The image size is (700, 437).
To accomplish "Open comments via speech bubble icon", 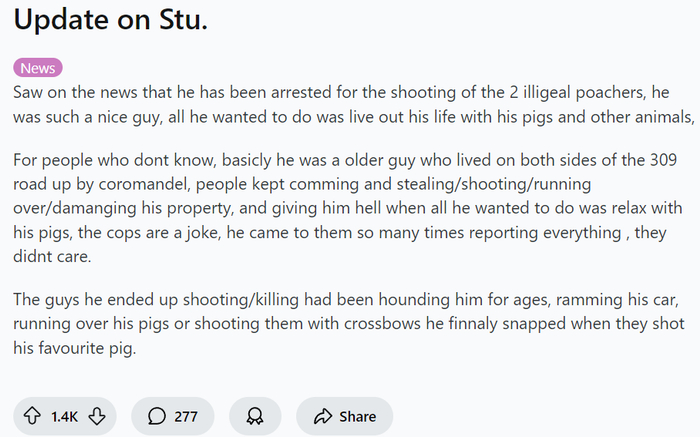I will coord(156,416).
